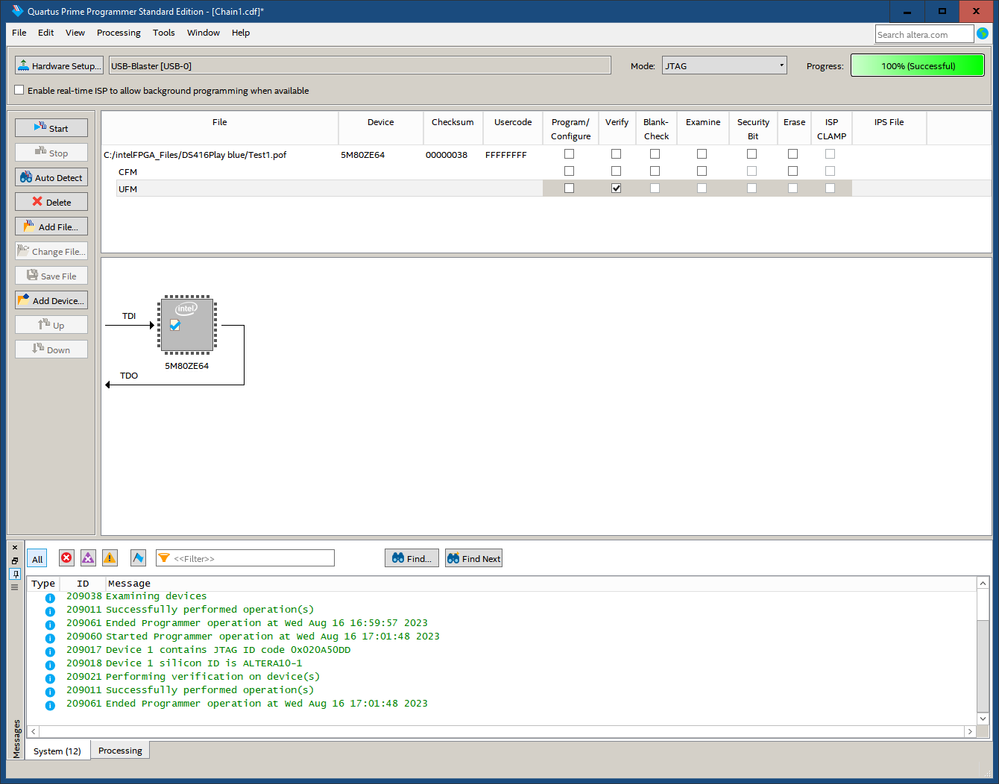
Task: Click the Hardware Setup button
Action: coord(59,66)
